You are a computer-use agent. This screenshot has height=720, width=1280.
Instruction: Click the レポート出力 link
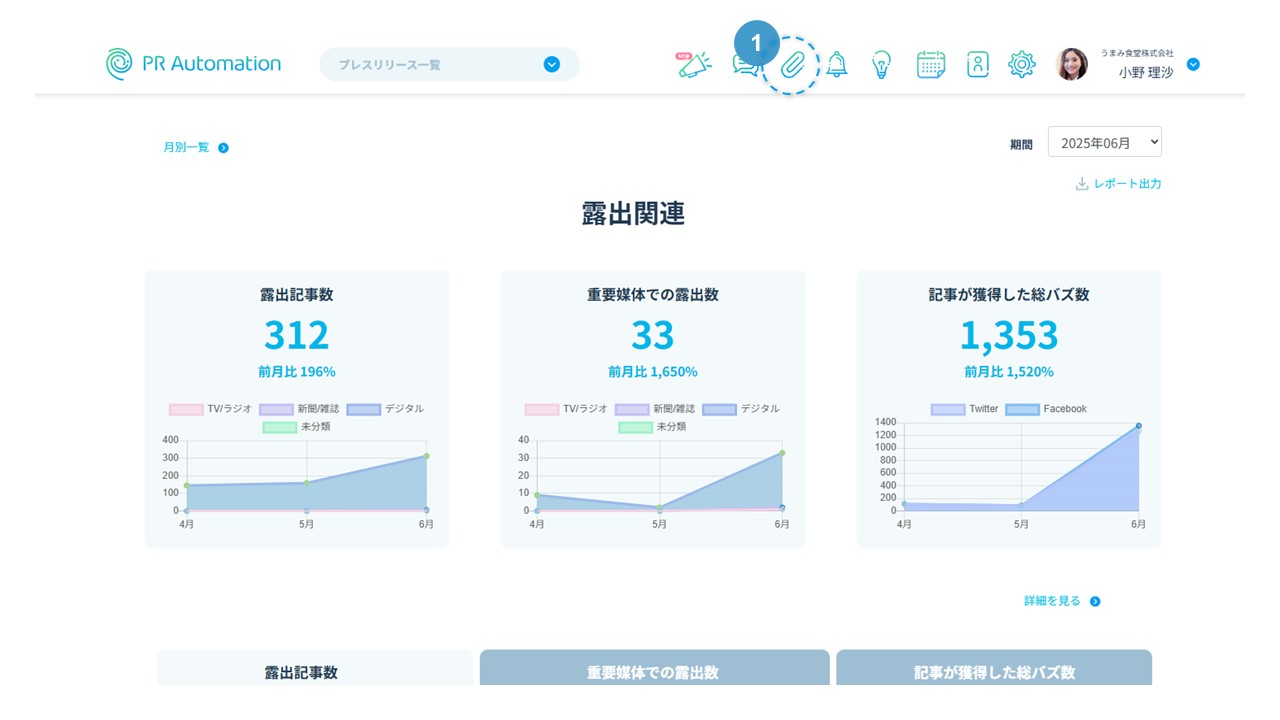[1118, 184]
